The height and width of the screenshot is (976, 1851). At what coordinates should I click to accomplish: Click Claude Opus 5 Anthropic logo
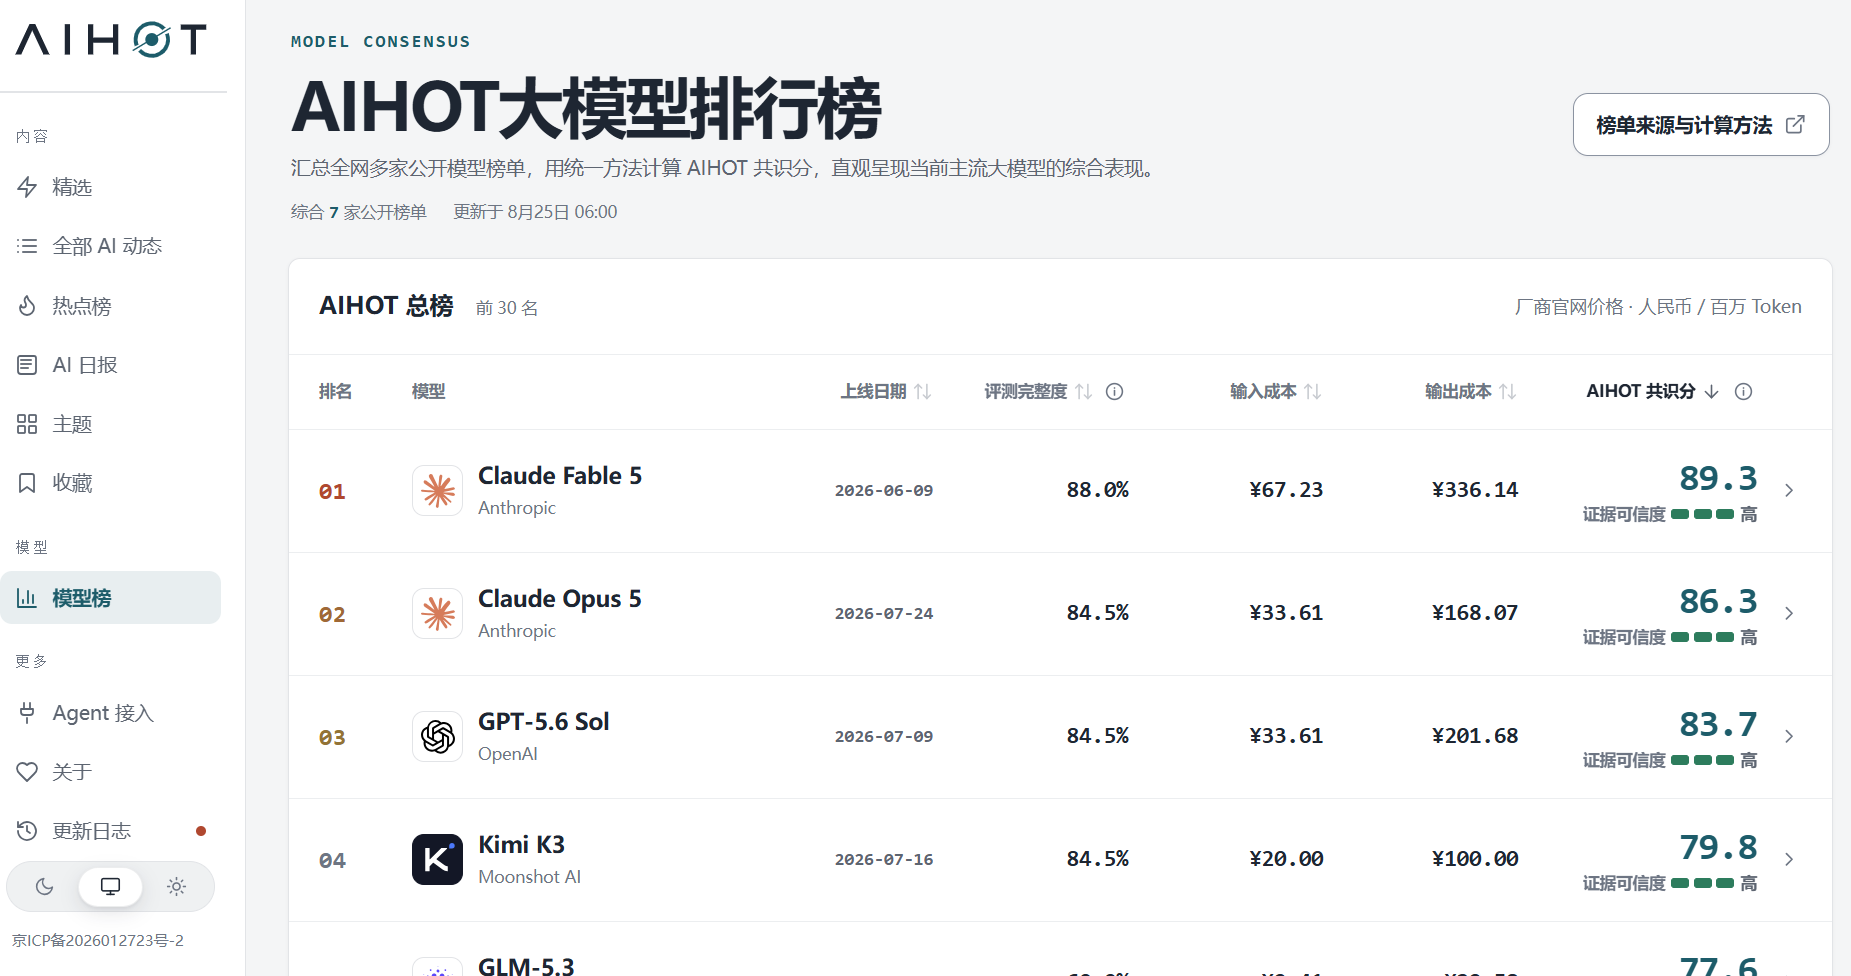437,613
